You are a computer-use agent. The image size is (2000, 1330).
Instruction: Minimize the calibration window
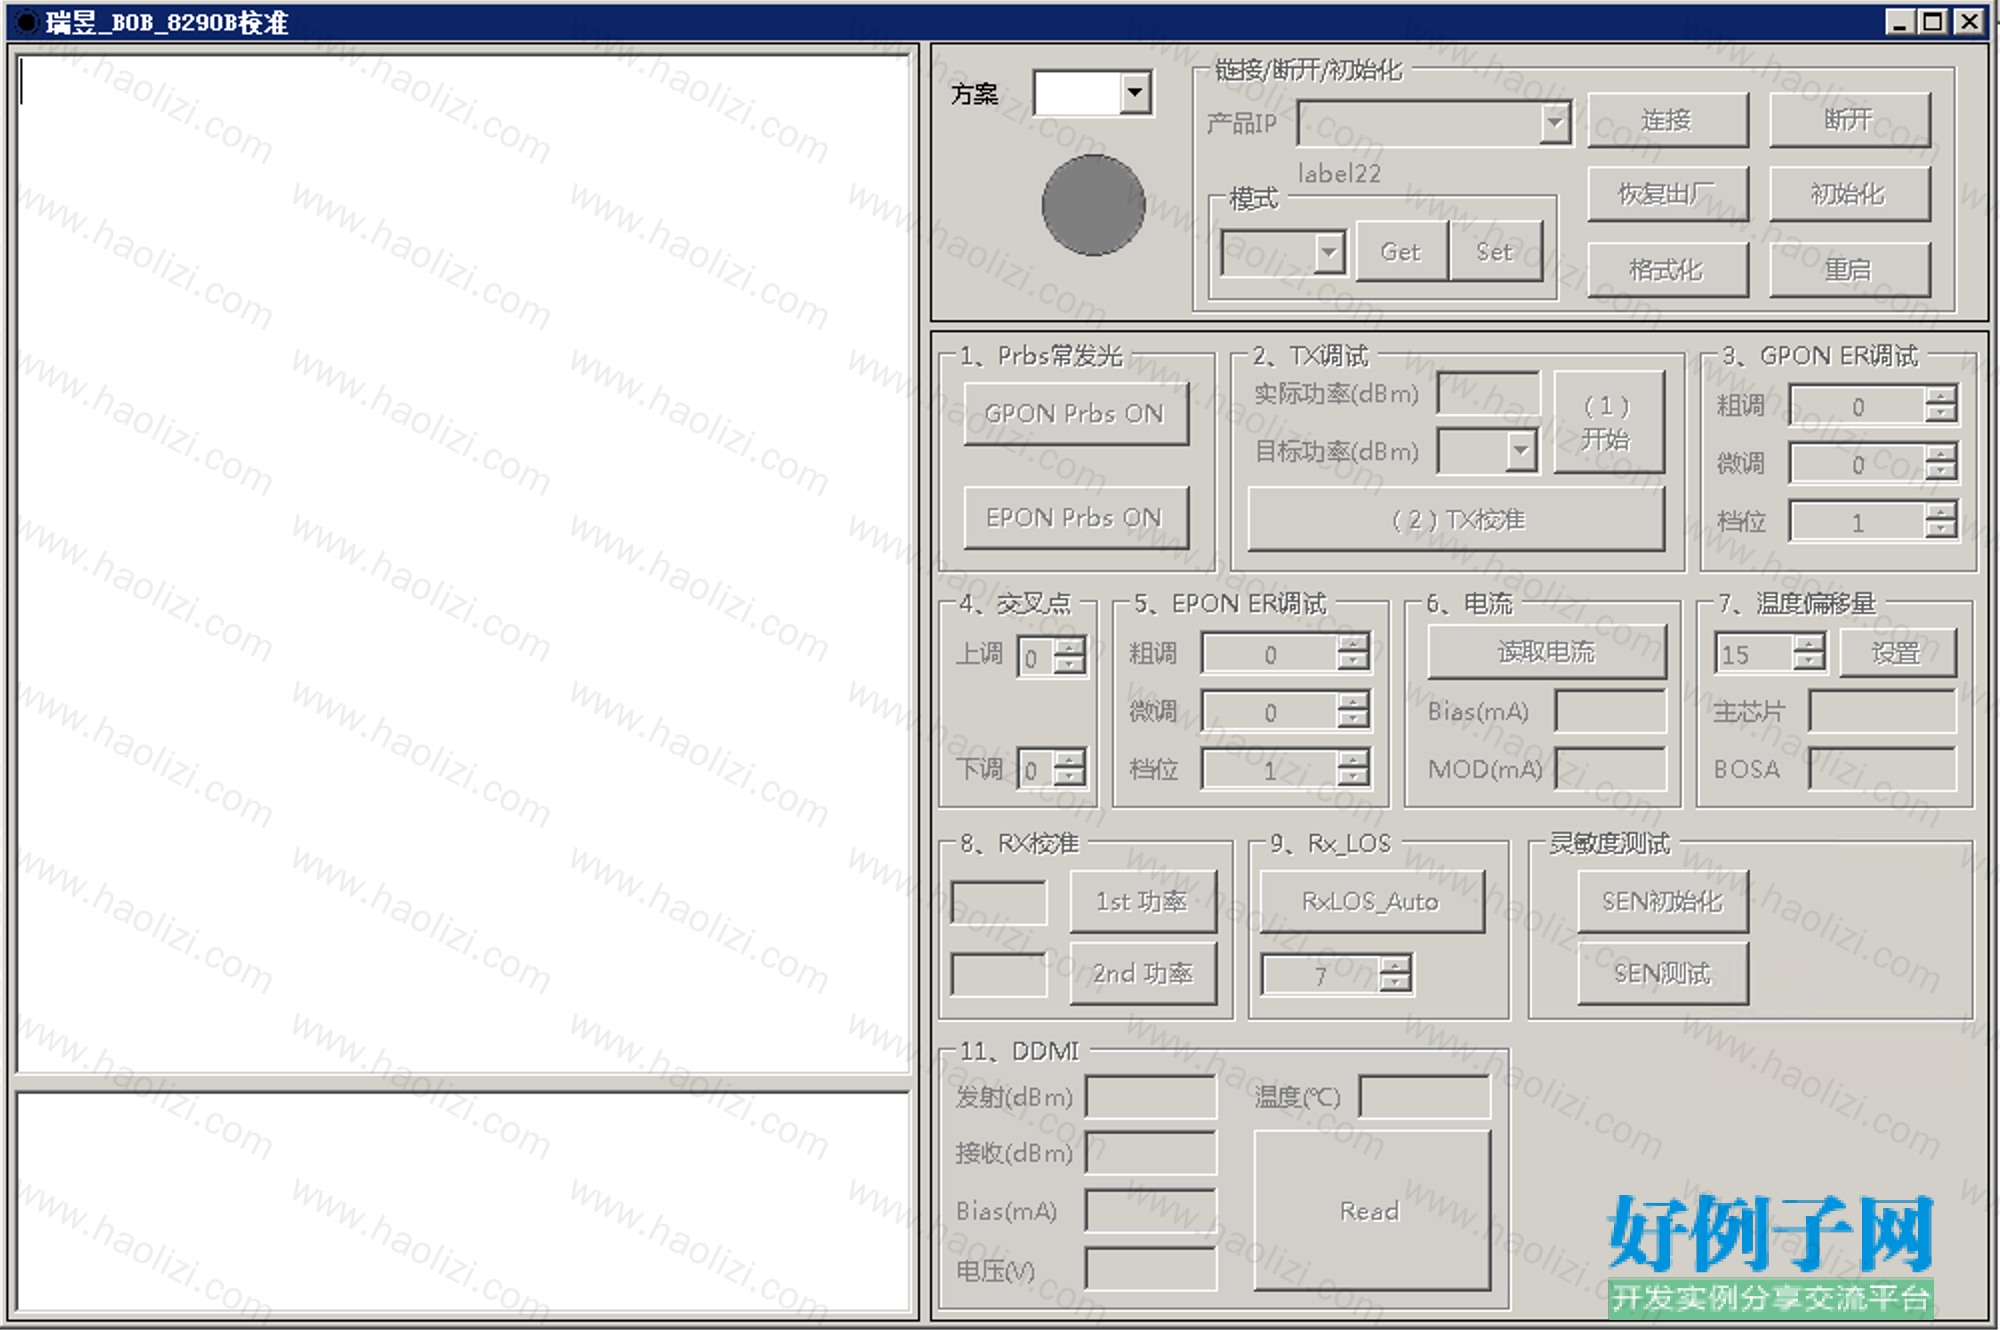[1899, 21]
